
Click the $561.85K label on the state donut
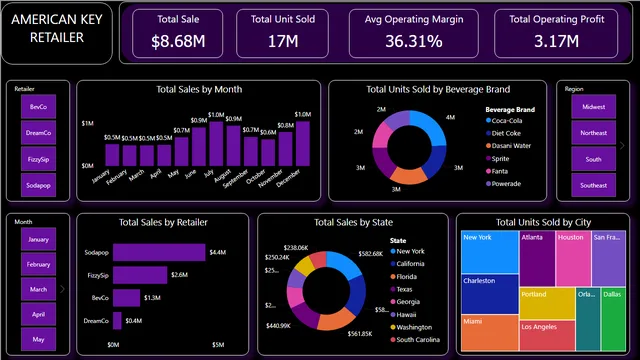click(360, 333)
